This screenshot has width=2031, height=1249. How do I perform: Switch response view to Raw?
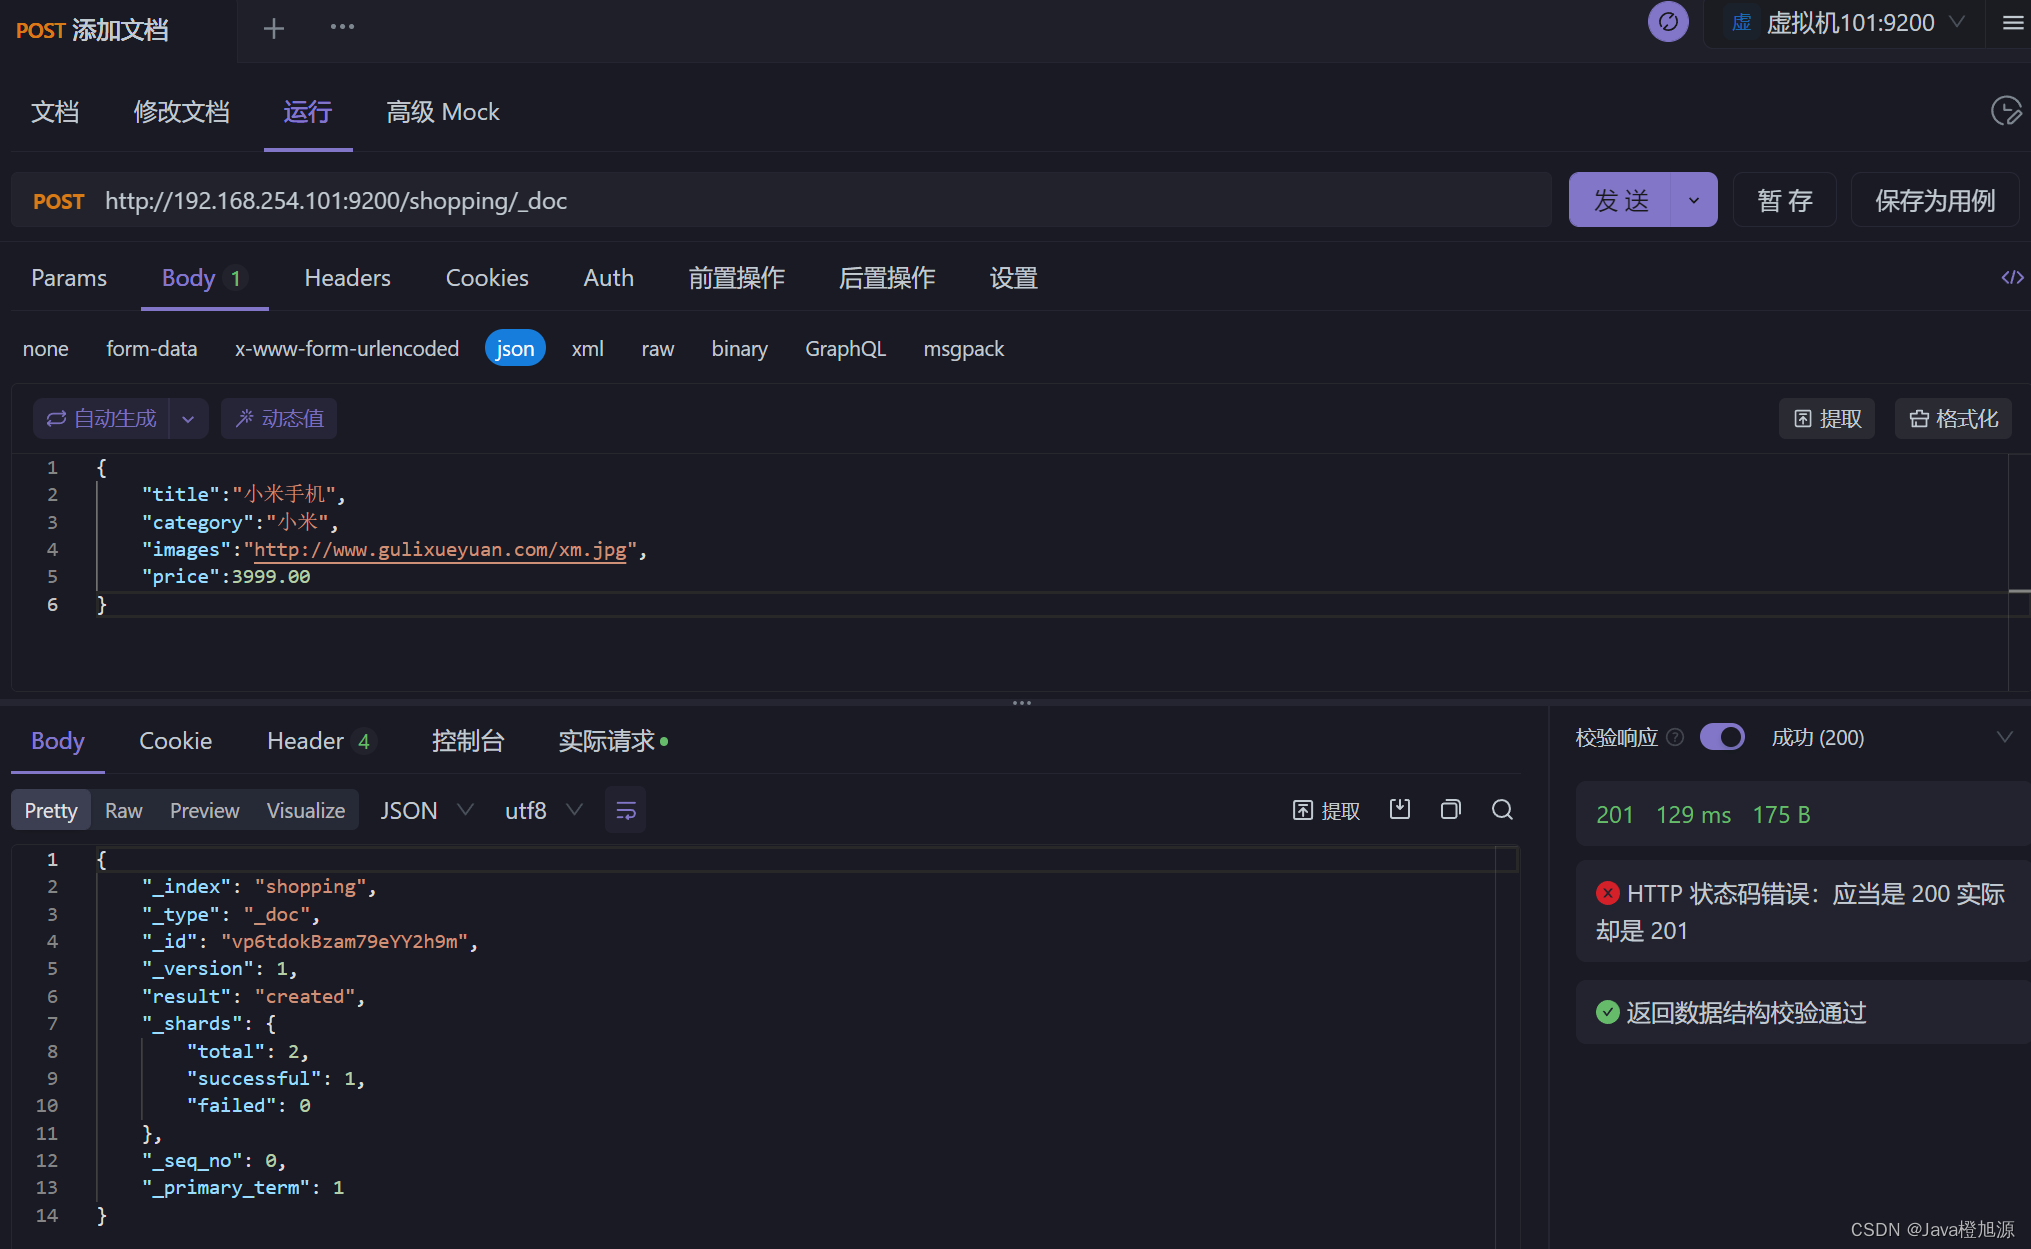coord(124,810)
